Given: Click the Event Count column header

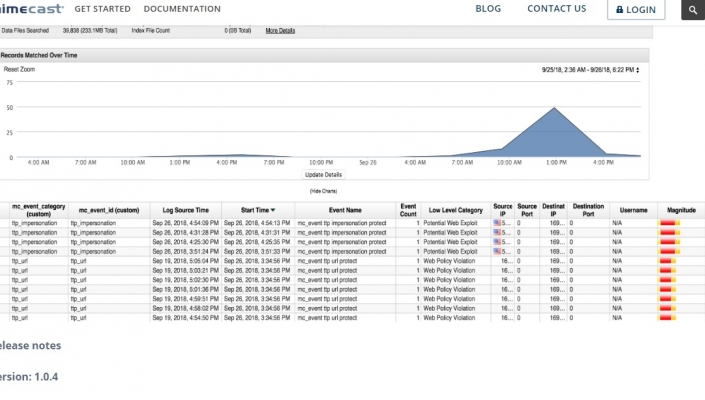Looking at the screenshot, I should pyautogui.click(x=408, y=210).
